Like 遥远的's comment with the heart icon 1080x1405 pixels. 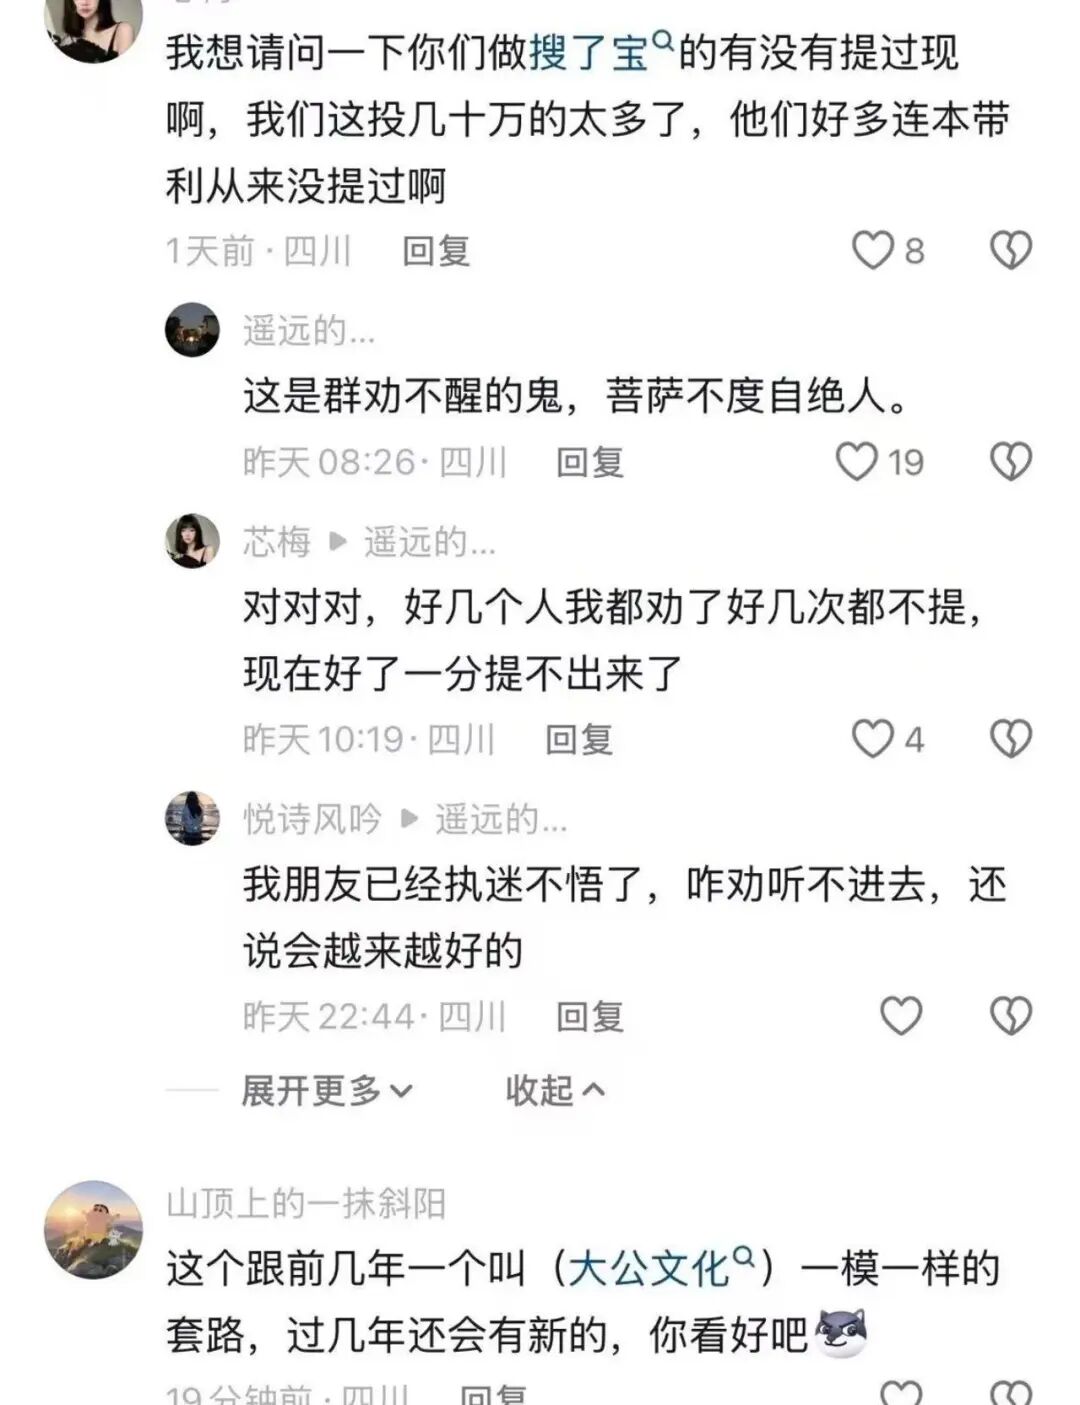[855, 462]
